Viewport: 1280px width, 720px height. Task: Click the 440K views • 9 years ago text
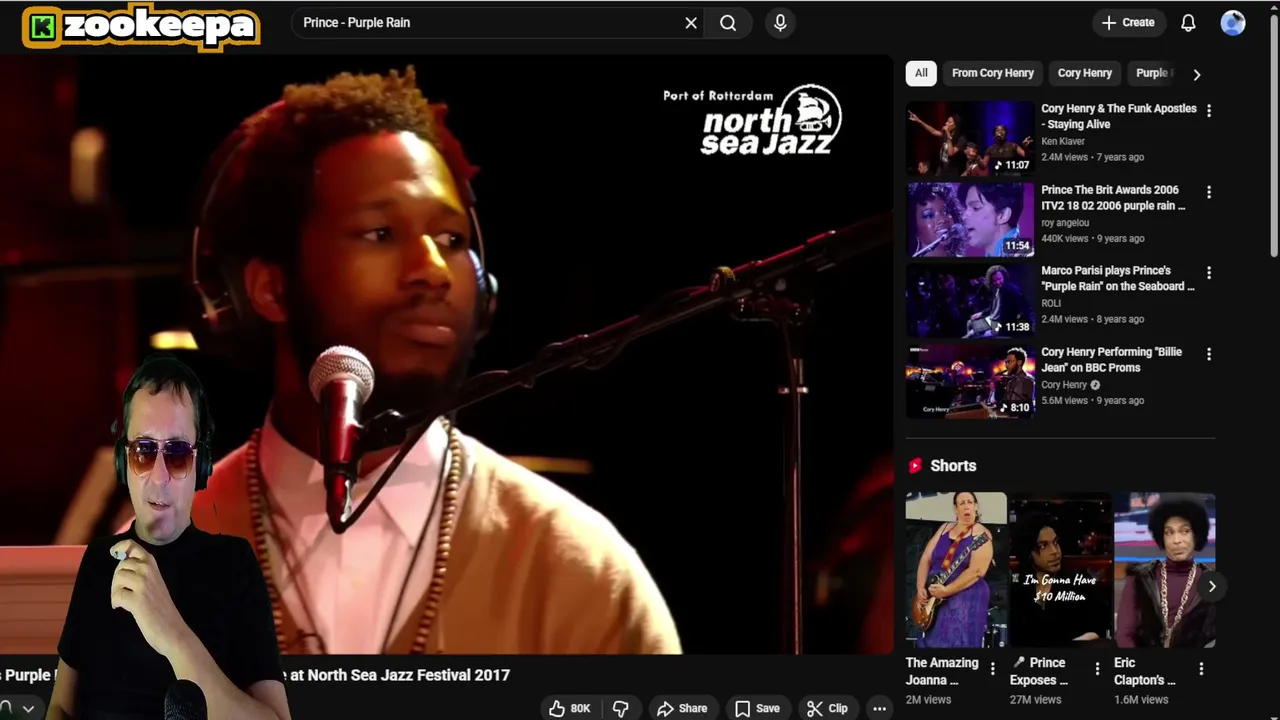[1092, 238]
